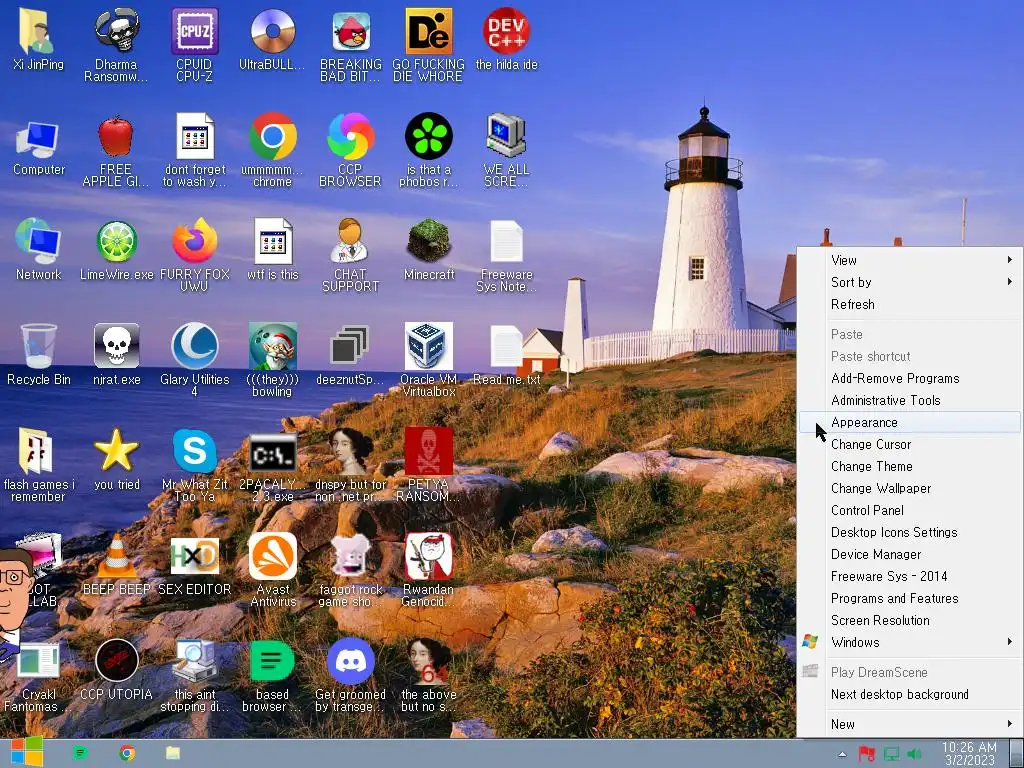Open Control Panel from context menu
The width and height of the screenshot is (1024, 768).
click(910, 510)
